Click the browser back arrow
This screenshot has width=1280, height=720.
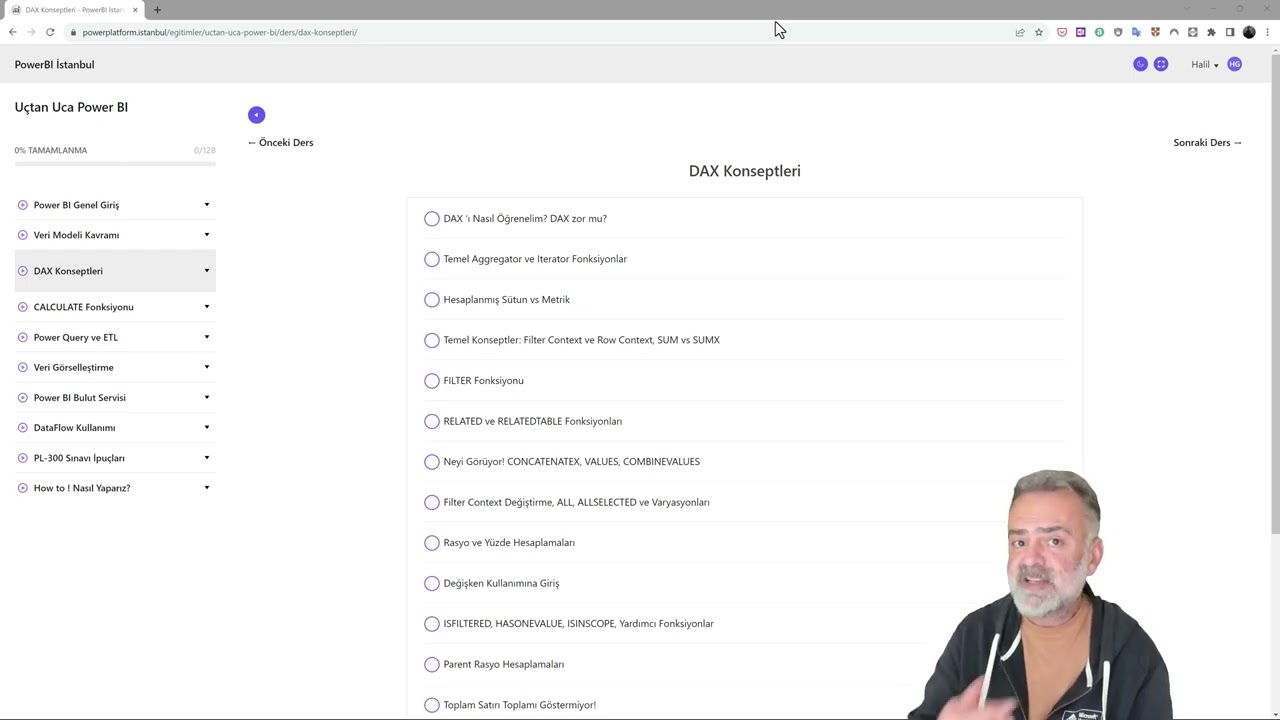click(12, 32)
